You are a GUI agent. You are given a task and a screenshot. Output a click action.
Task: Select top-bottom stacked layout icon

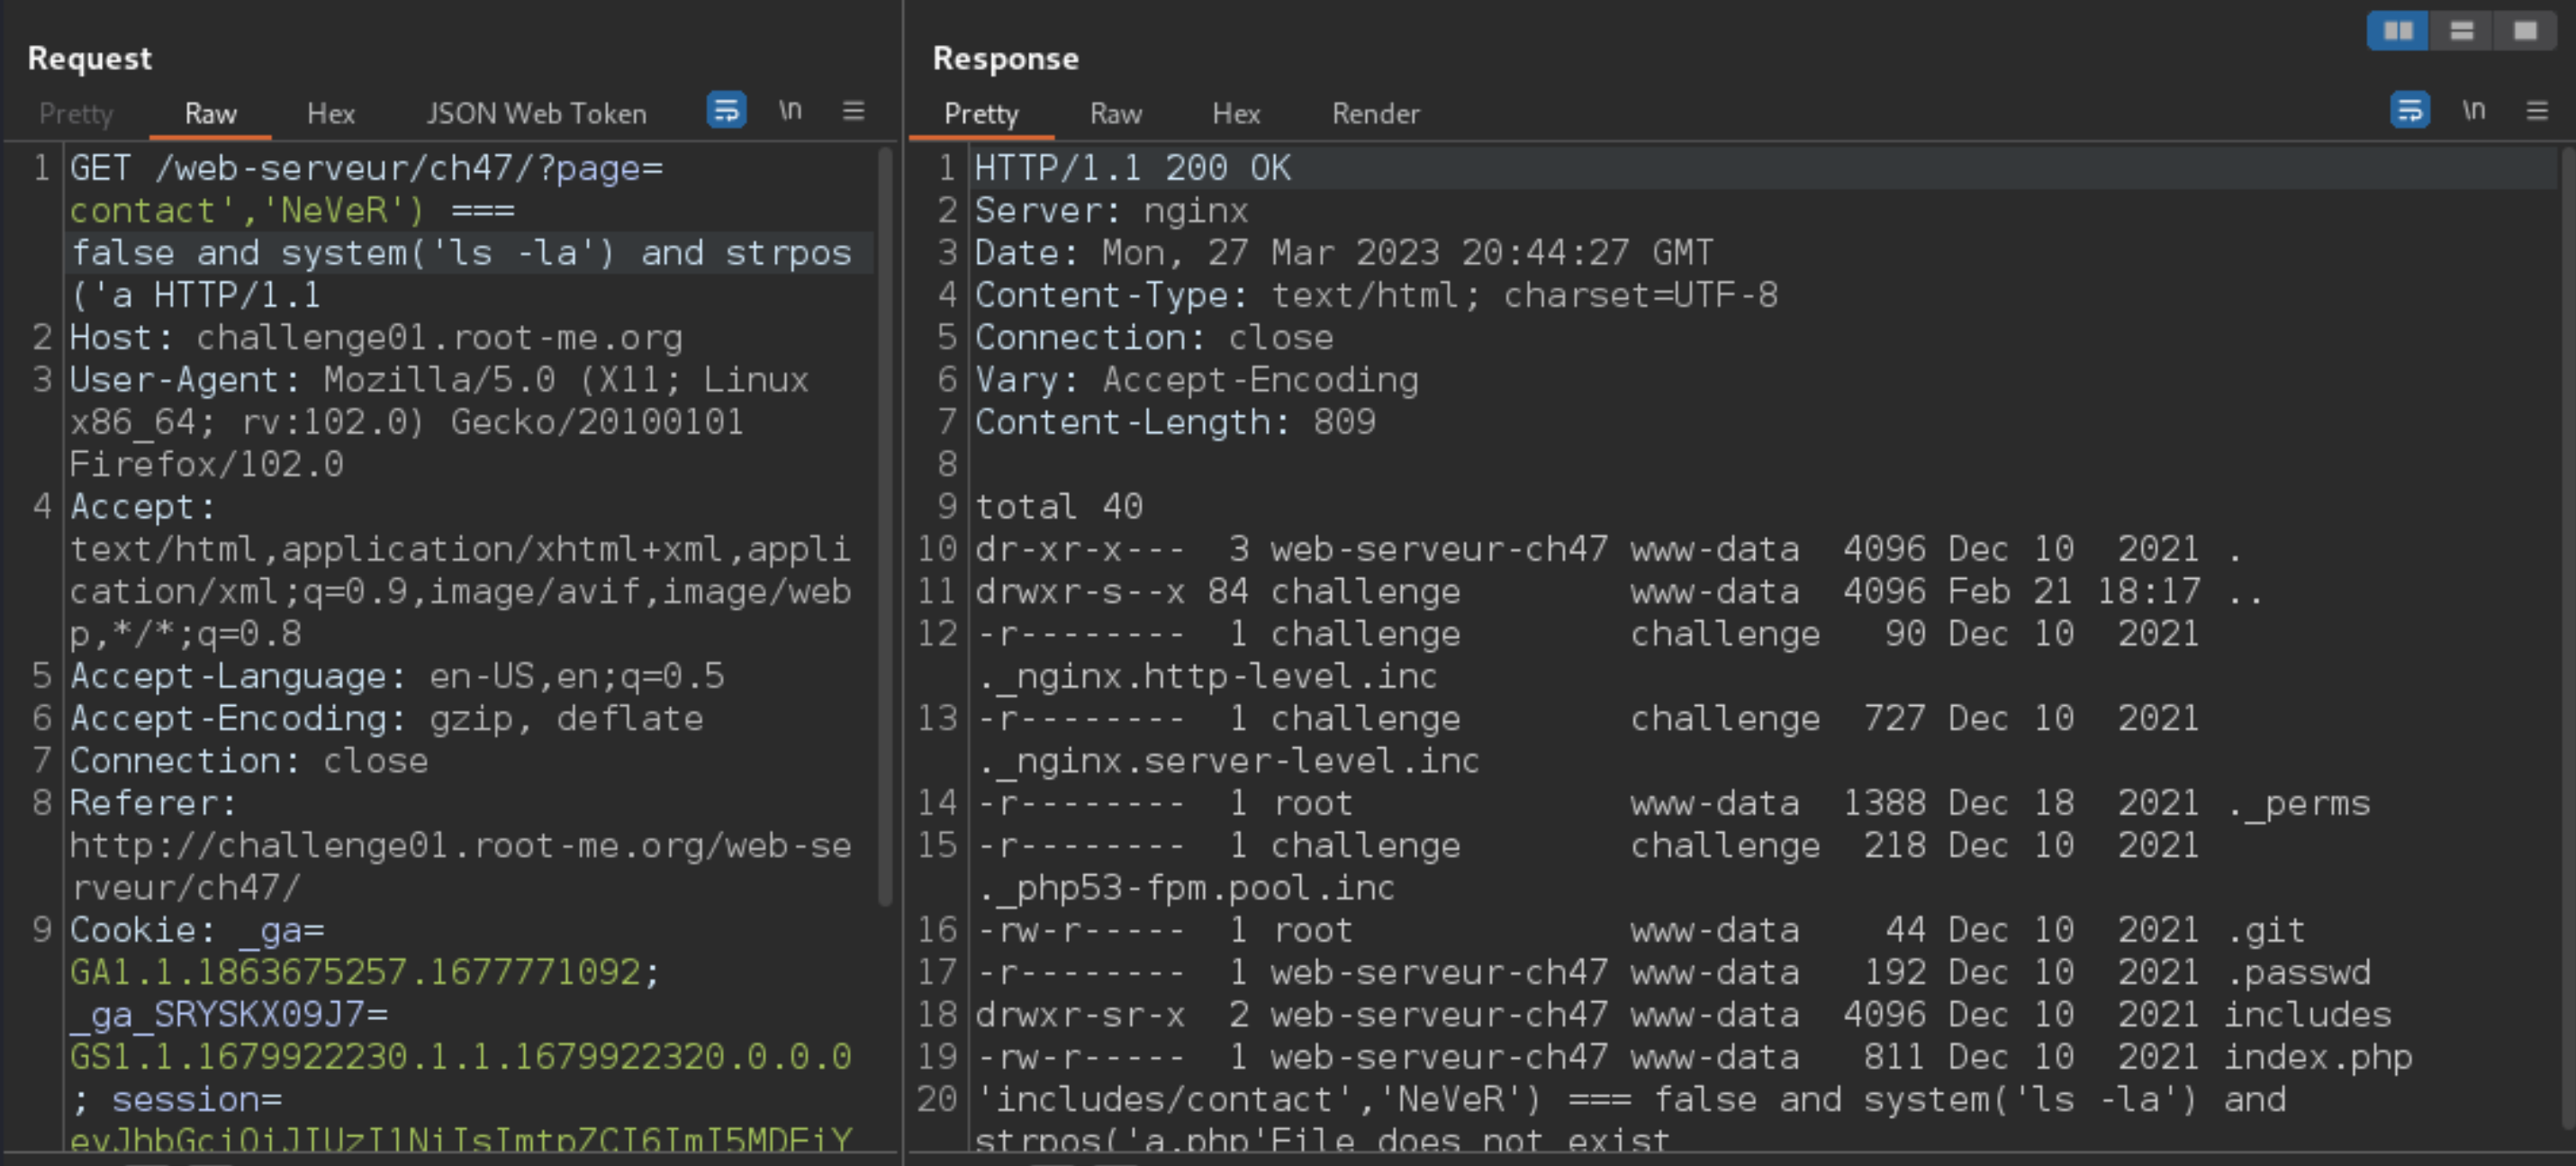coord(2462,31)
